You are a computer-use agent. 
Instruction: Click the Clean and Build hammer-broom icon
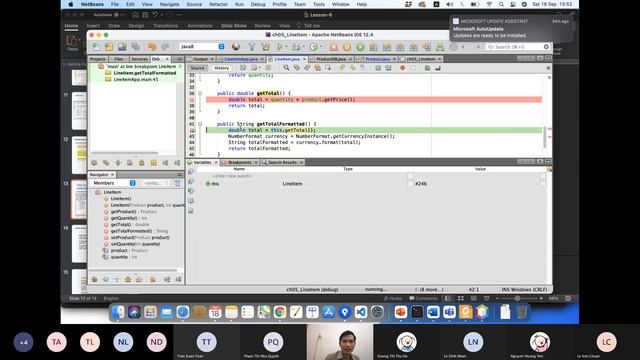(265, 47)
